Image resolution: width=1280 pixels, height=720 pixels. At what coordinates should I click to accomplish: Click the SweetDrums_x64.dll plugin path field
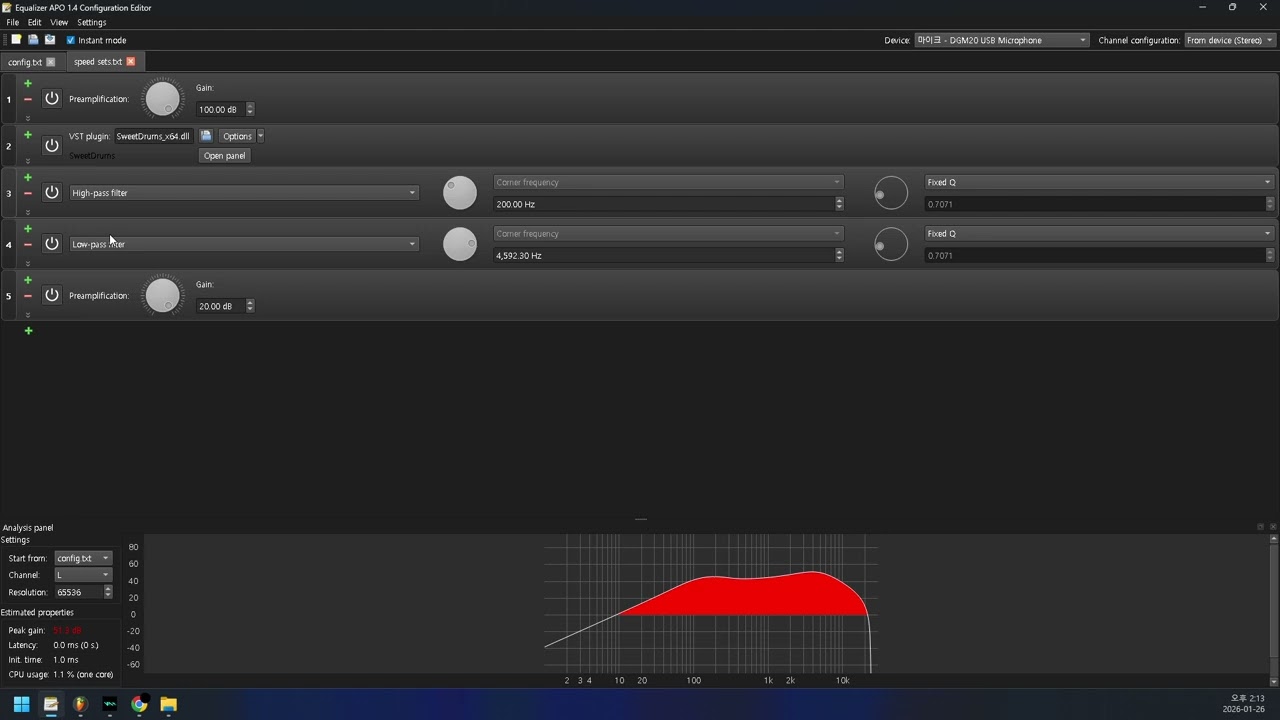[153, 136]
